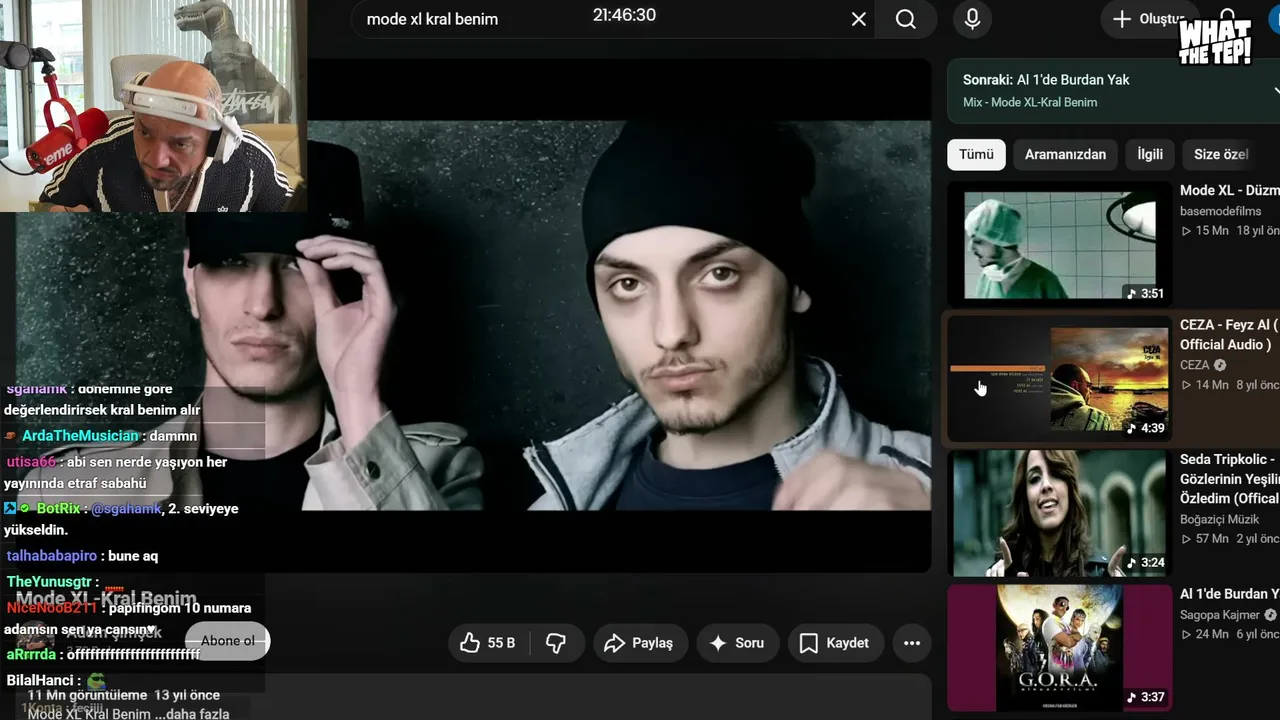Click the '15 Mn' view count under basemodefilms
Viewport: 1280px width, 720px height.
tap(1205, 231)
